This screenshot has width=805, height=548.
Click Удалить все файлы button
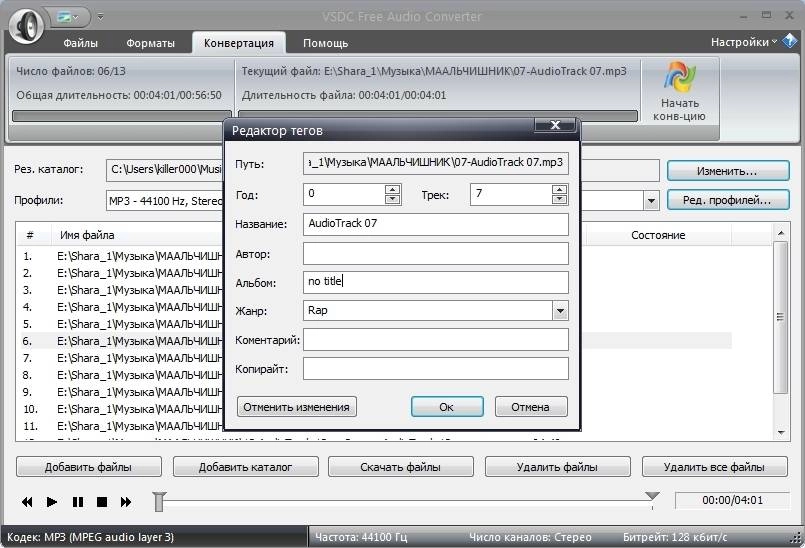coord(714,467)
